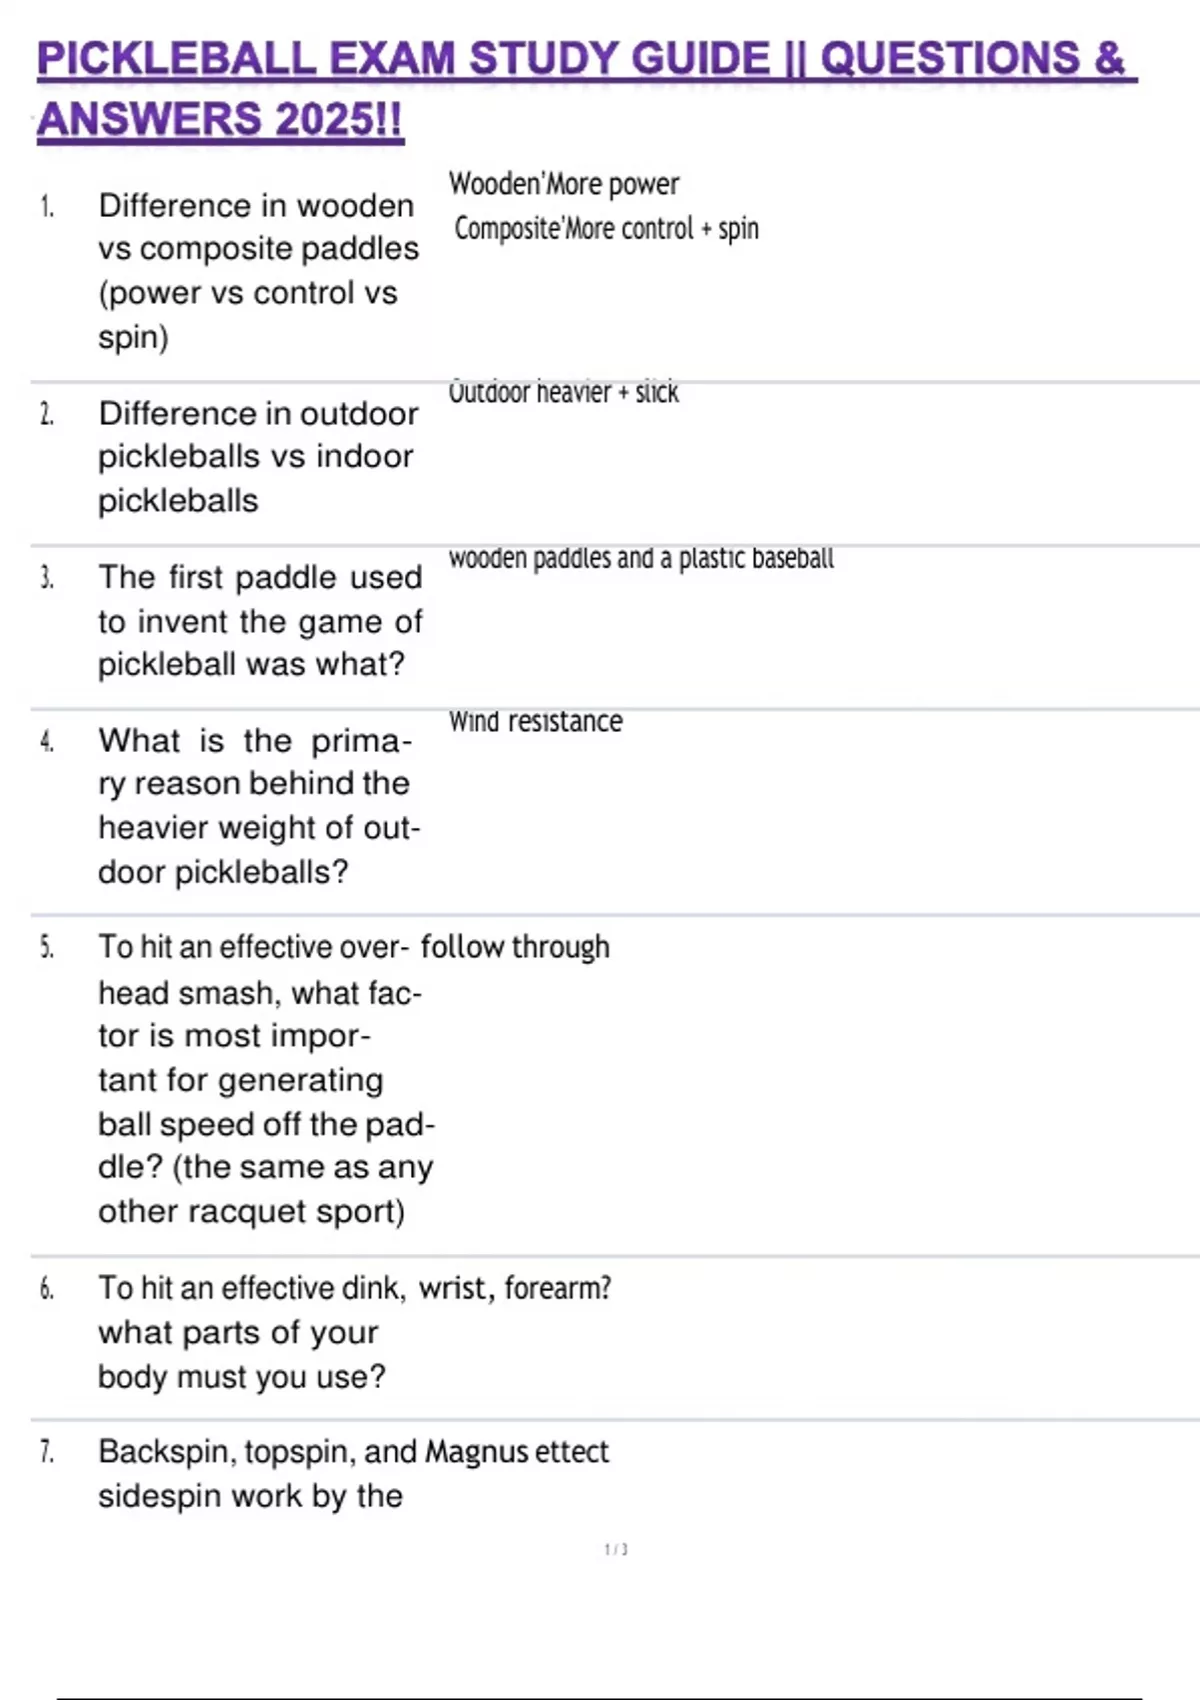Viewport: 1200px width, 1700px height.
Task: Click the 'Outdoor heavier + slick' answer
Action: coord(563,392)
